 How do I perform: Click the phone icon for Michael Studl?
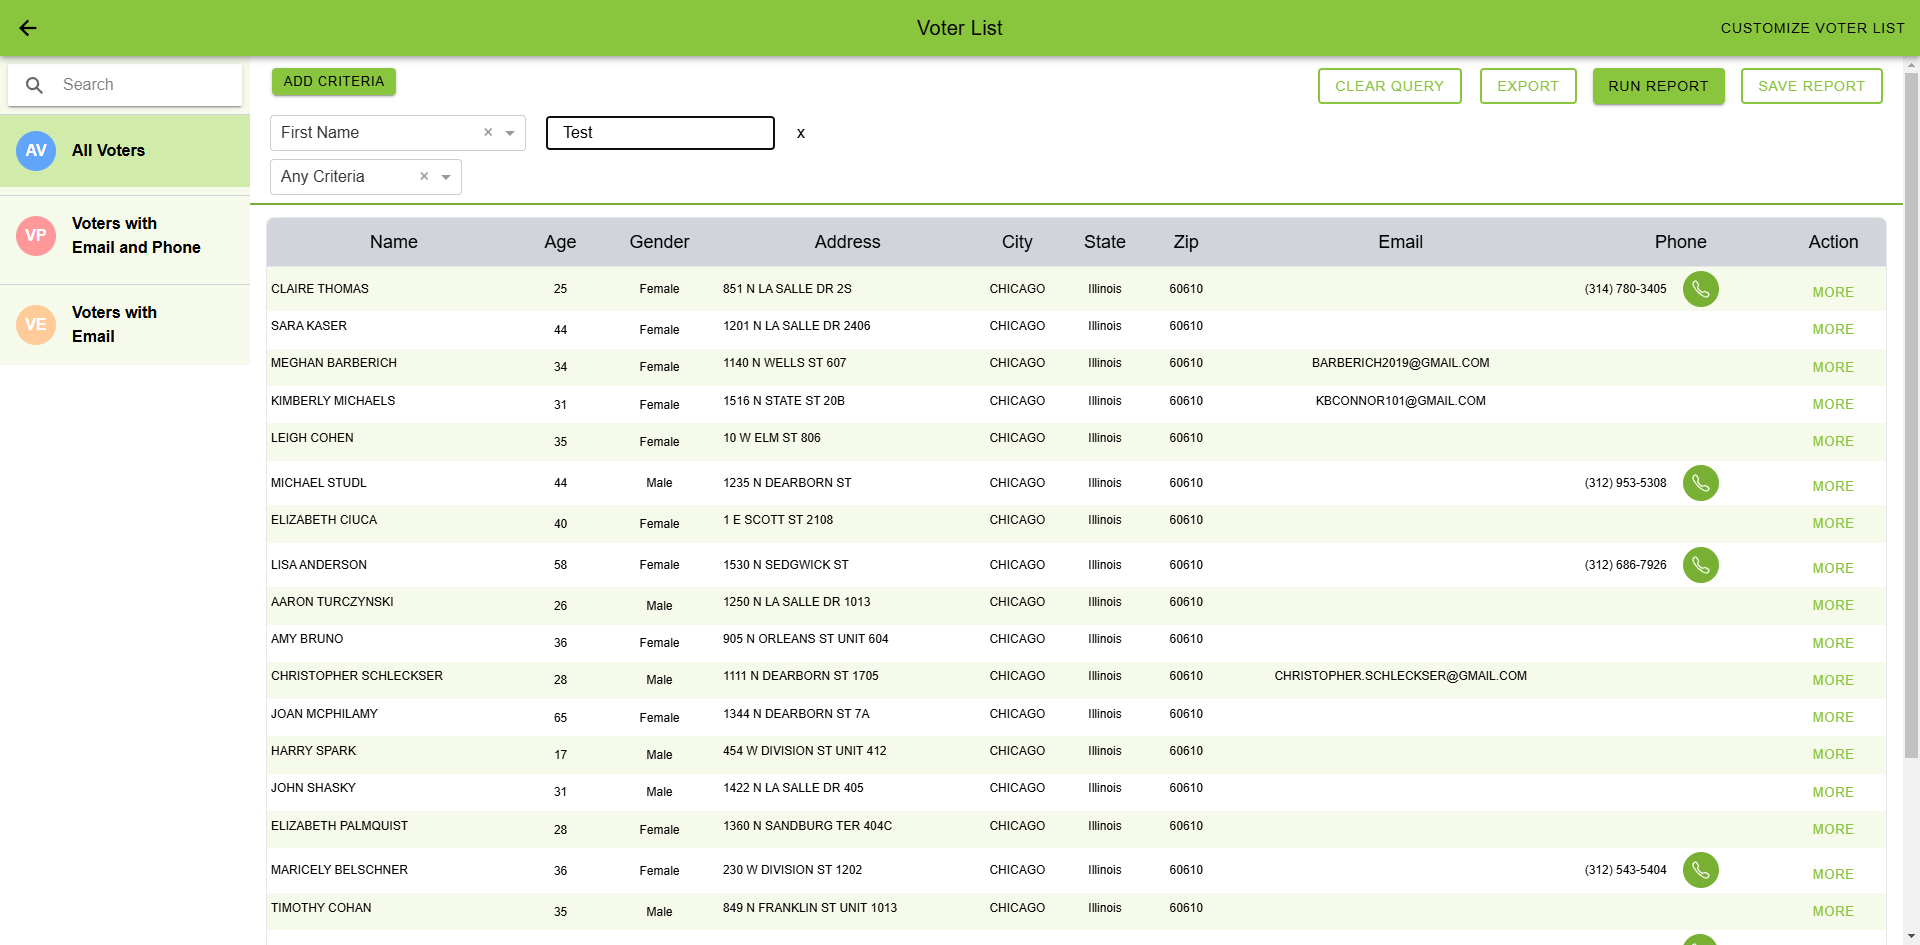click(x=1701, y=483)
